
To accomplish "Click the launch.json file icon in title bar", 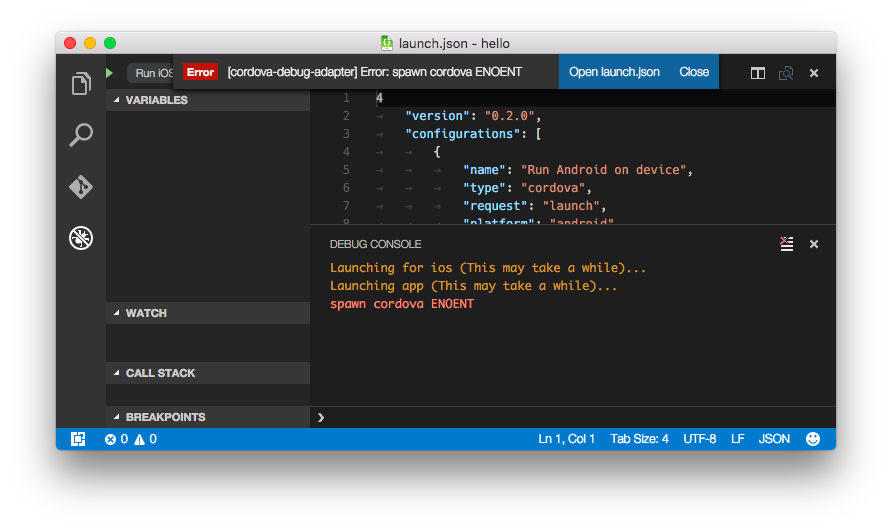I will [x=387, y=43].
